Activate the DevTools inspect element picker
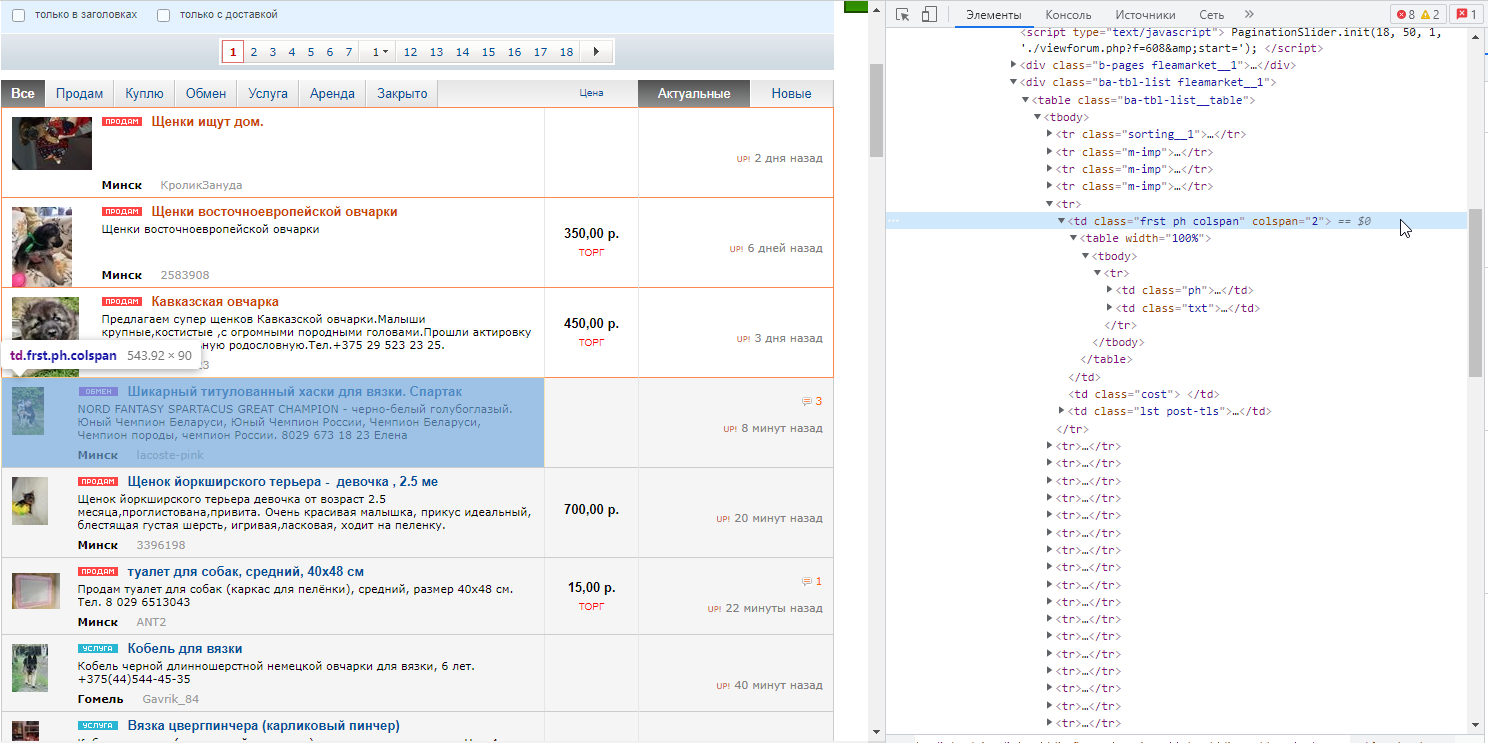Viewport: 1488px width, 743px height. [902, 14]
